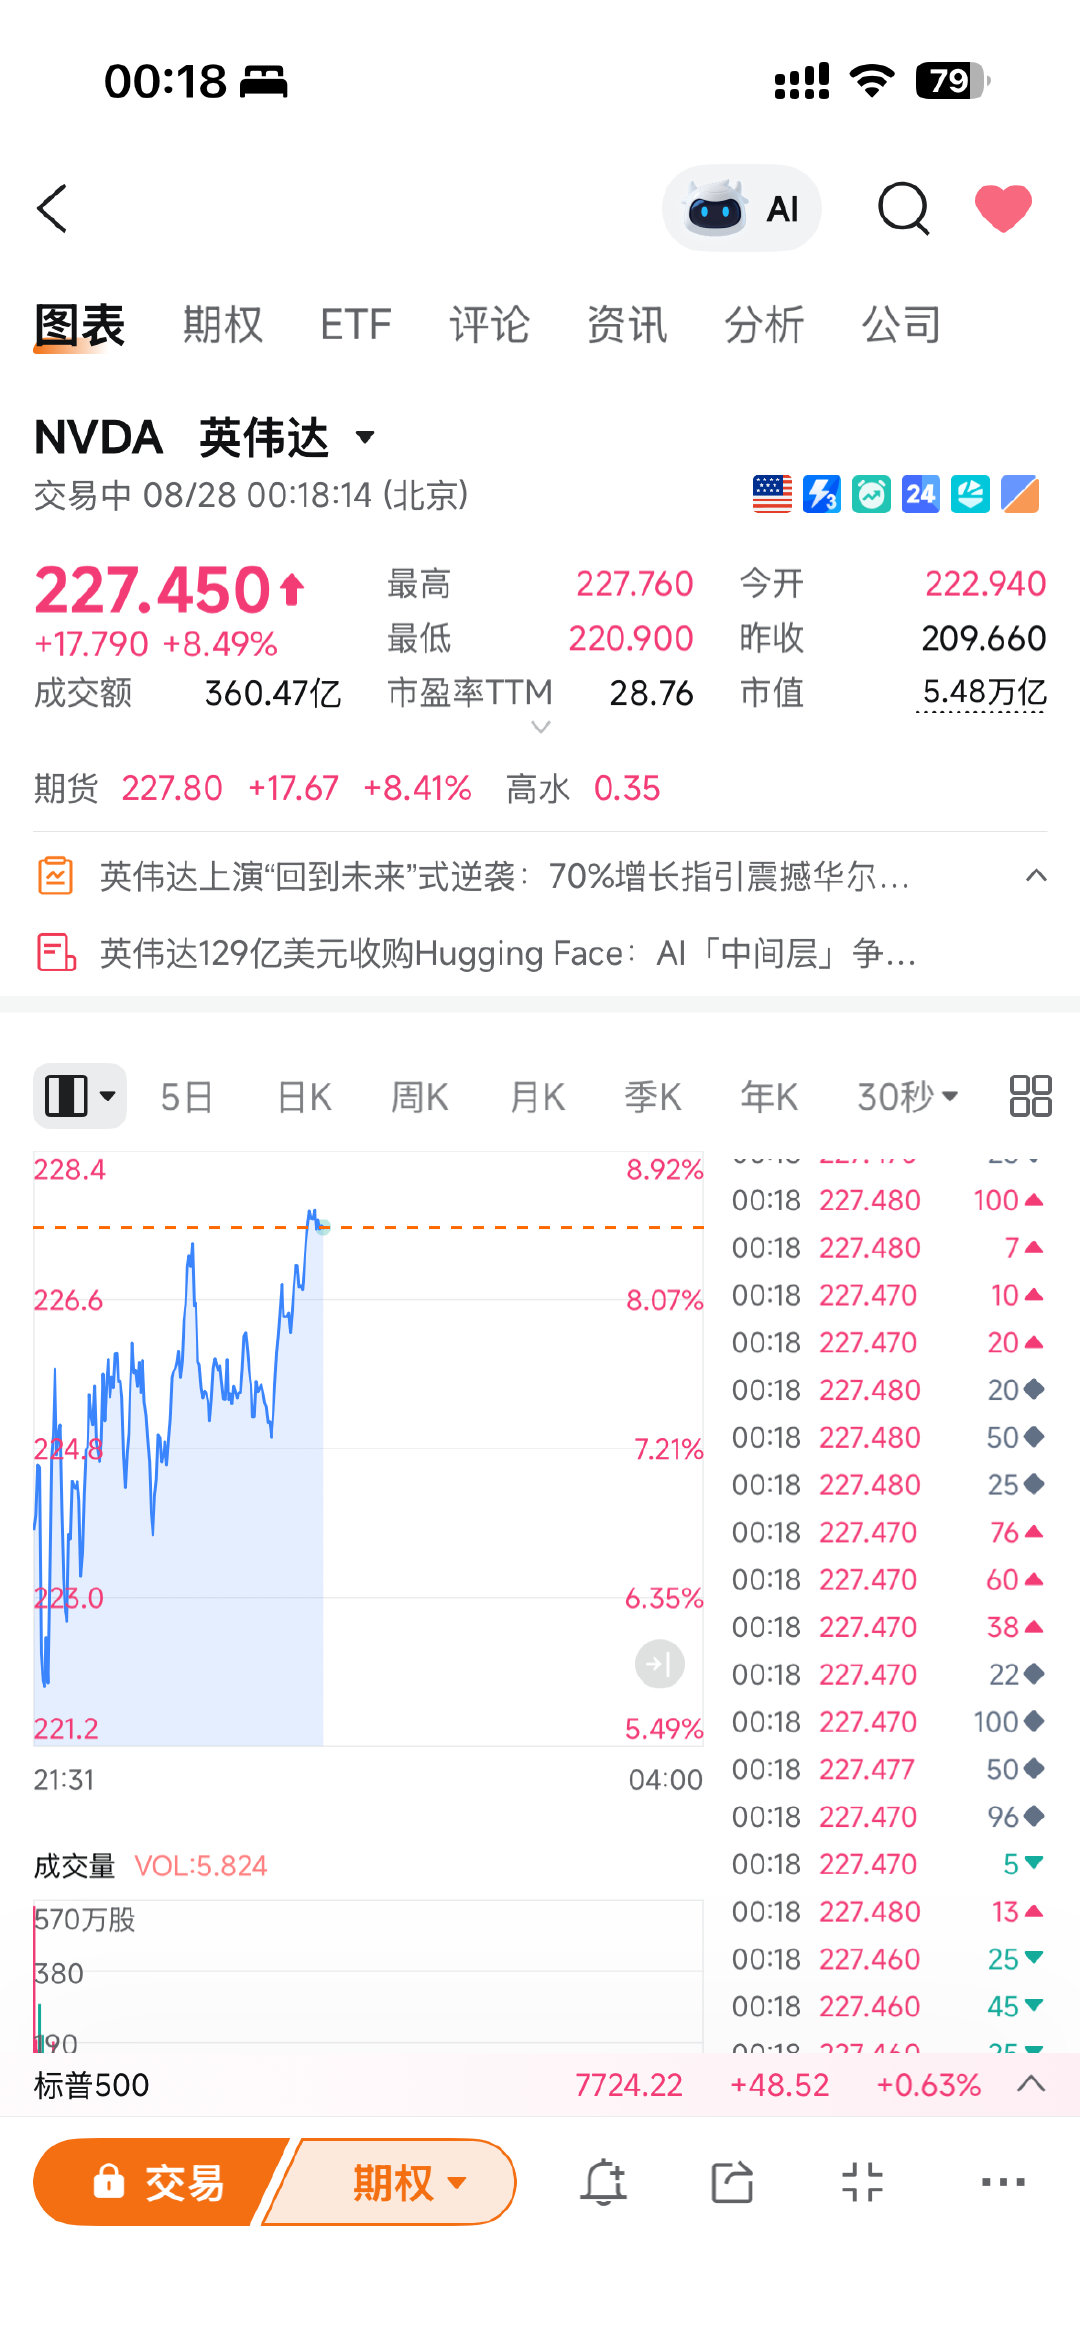Image resolution: width=1080 pixels, height=2341 pixels.
Task: Tap the volume bar chart area
Action: [x=368, y=1975]
